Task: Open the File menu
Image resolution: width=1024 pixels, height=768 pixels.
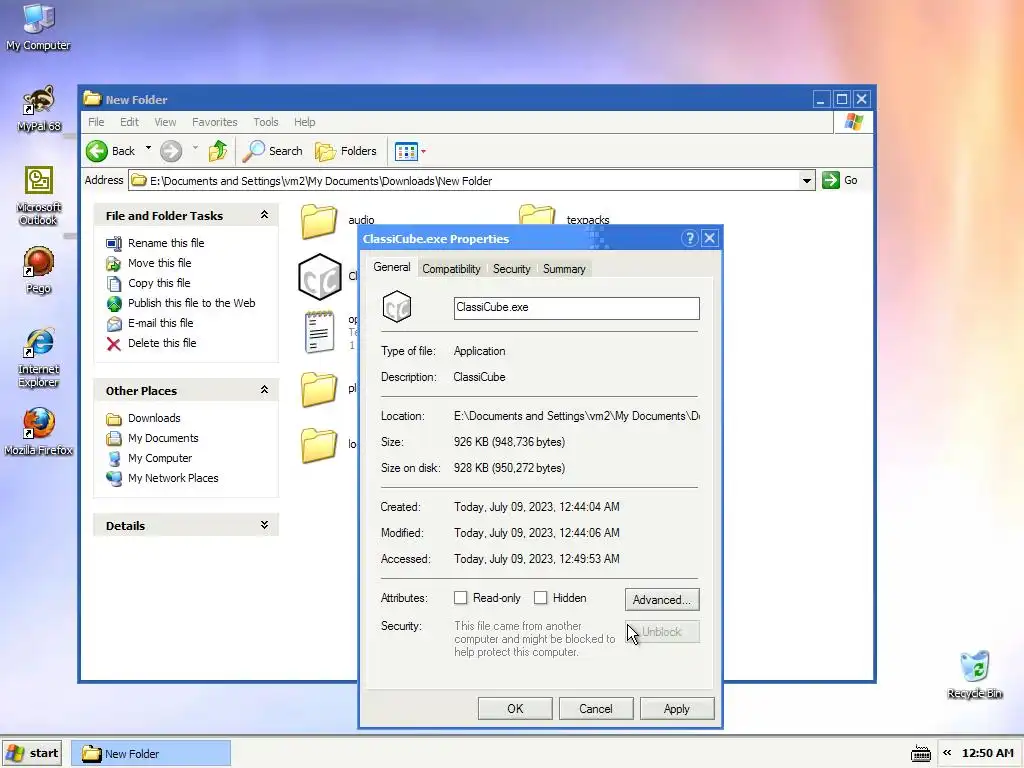Action: click(x=96, y=122)
